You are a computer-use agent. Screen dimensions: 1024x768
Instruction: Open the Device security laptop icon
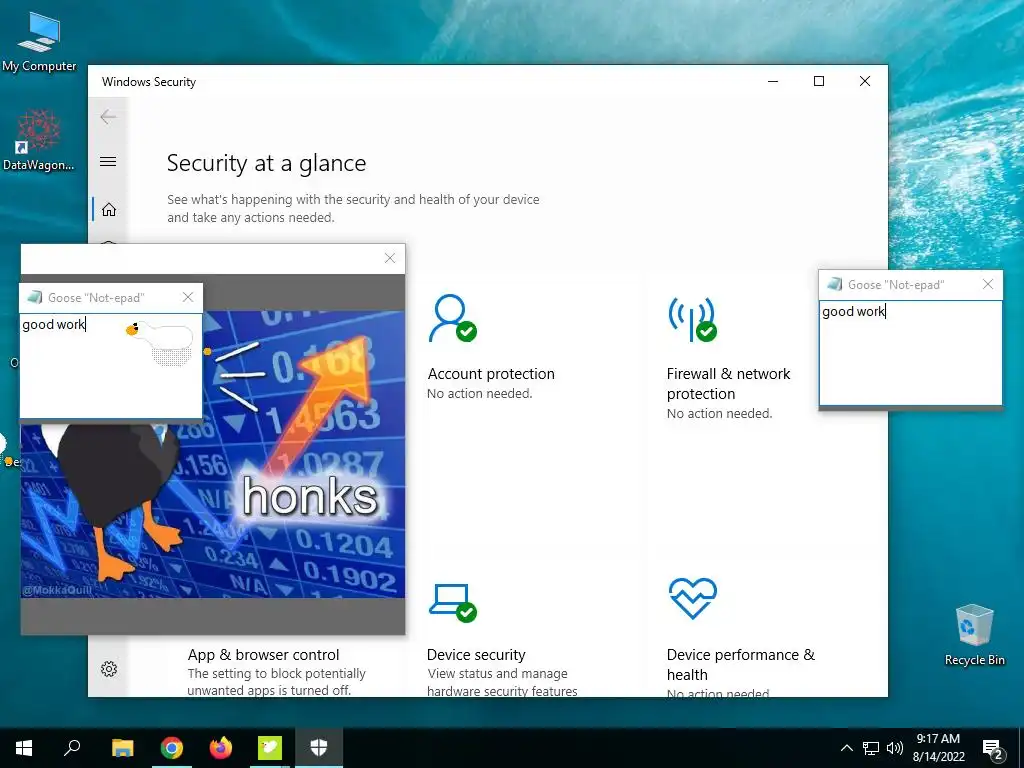tap(453, 603)
